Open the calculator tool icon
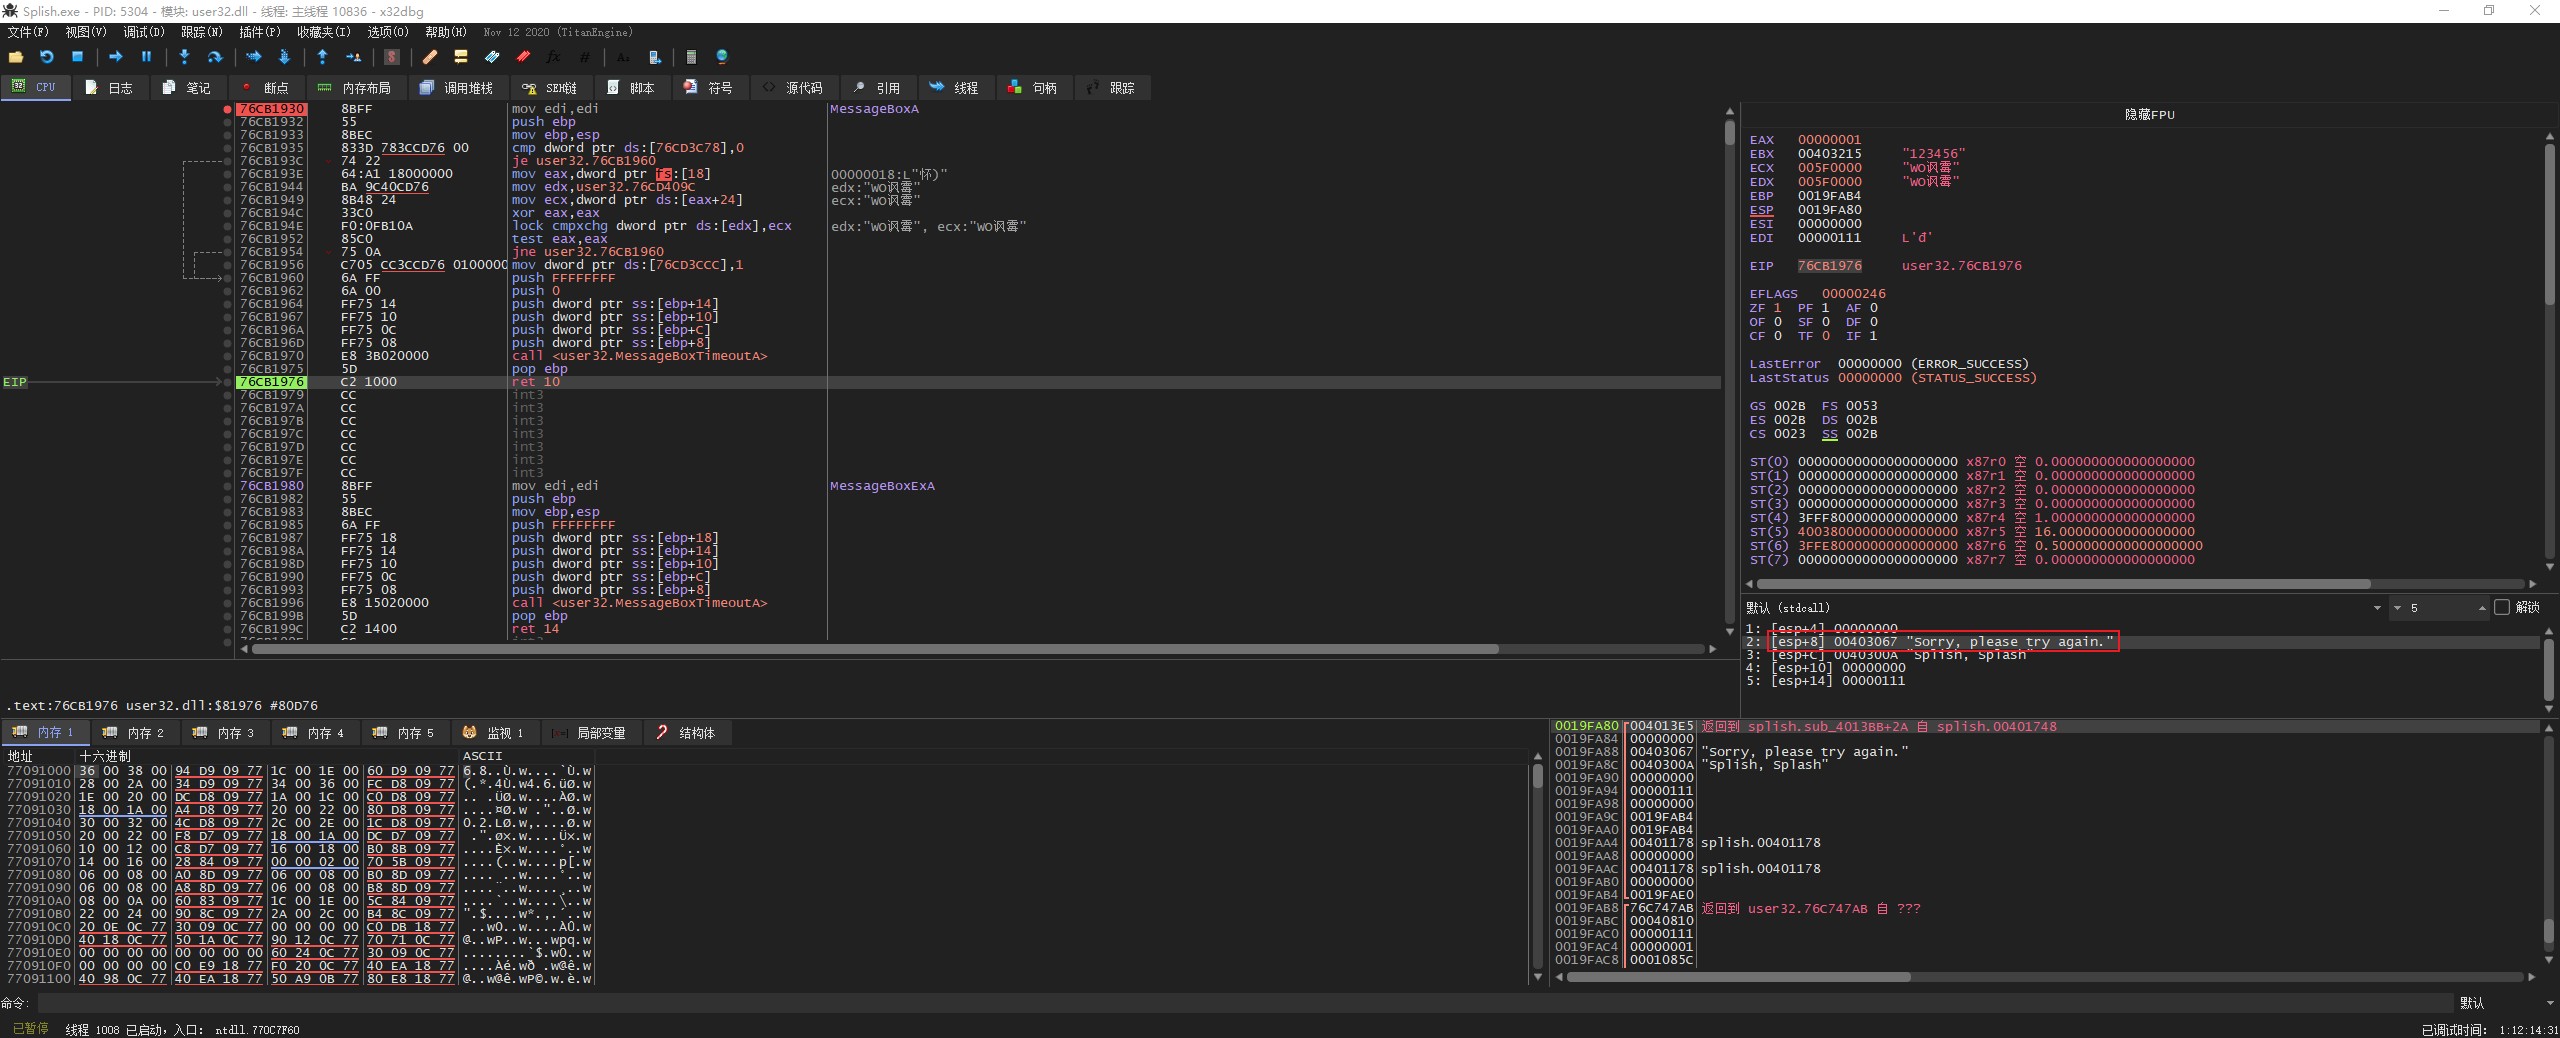The image size is (2560, 1038). [x=691, y=57]
